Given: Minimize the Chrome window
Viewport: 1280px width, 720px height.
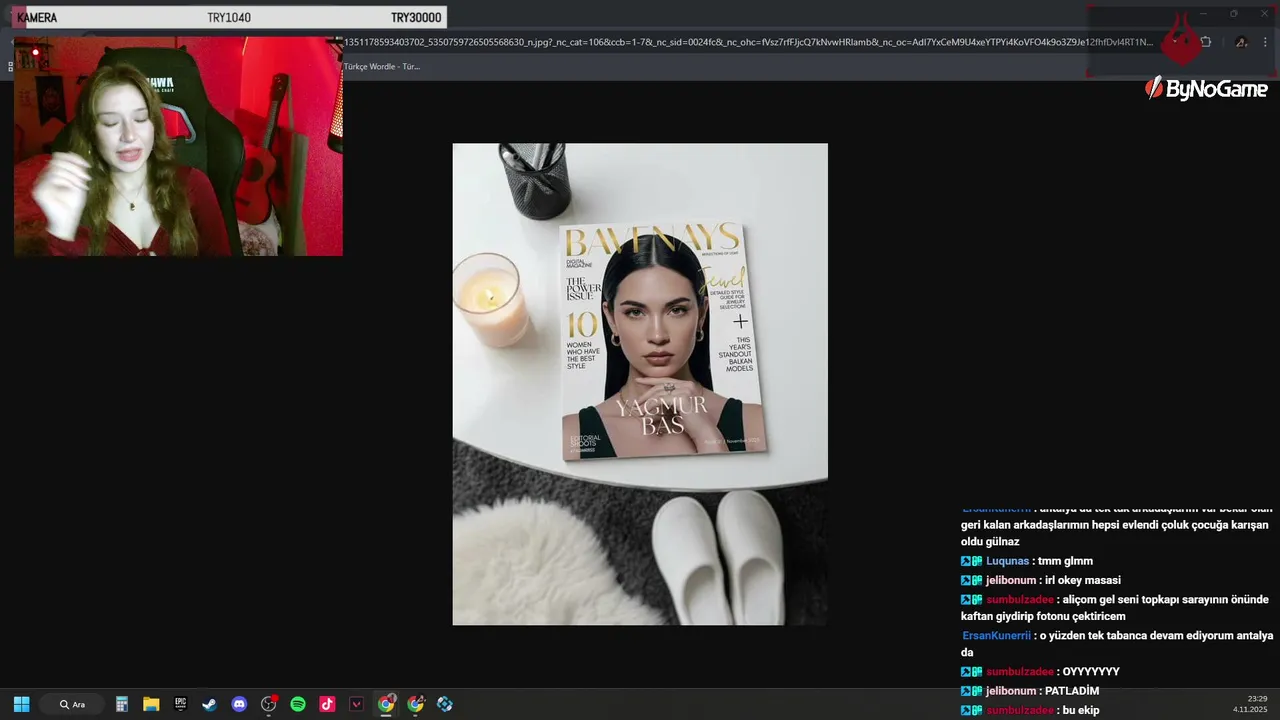Looking at the screenshot, I should [1203, 14].
